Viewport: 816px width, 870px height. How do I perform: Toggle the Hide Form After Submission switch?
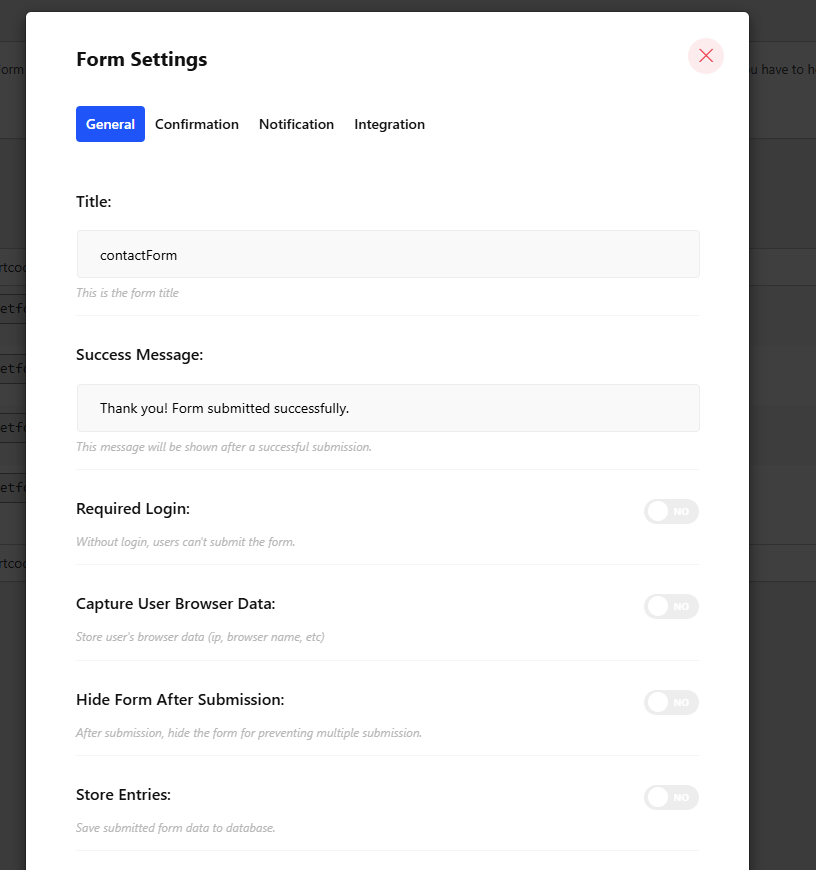tap(671, 702)
